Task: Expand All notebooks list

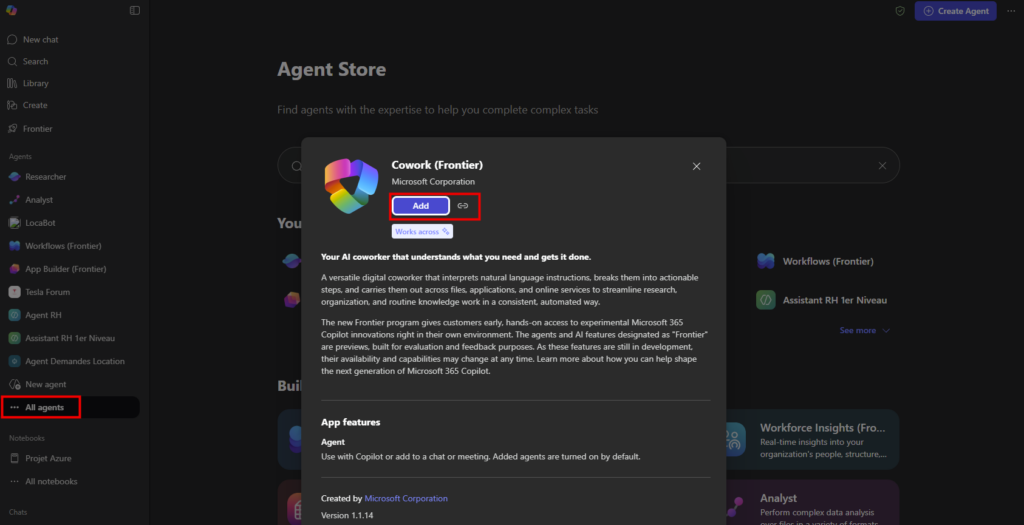Action: 50,481
